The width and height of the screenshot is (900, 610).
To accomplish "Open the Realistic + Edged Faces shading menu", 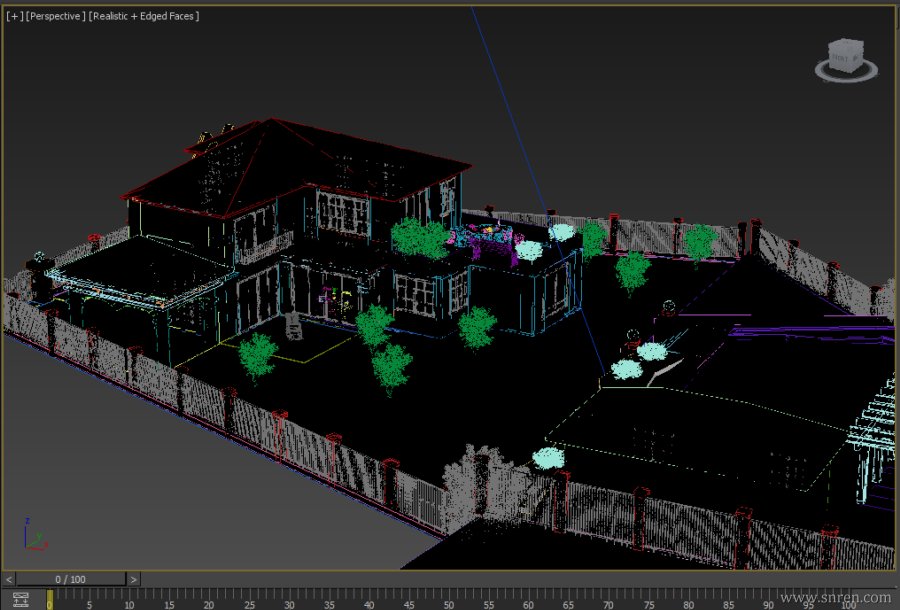I will [144, 16].
